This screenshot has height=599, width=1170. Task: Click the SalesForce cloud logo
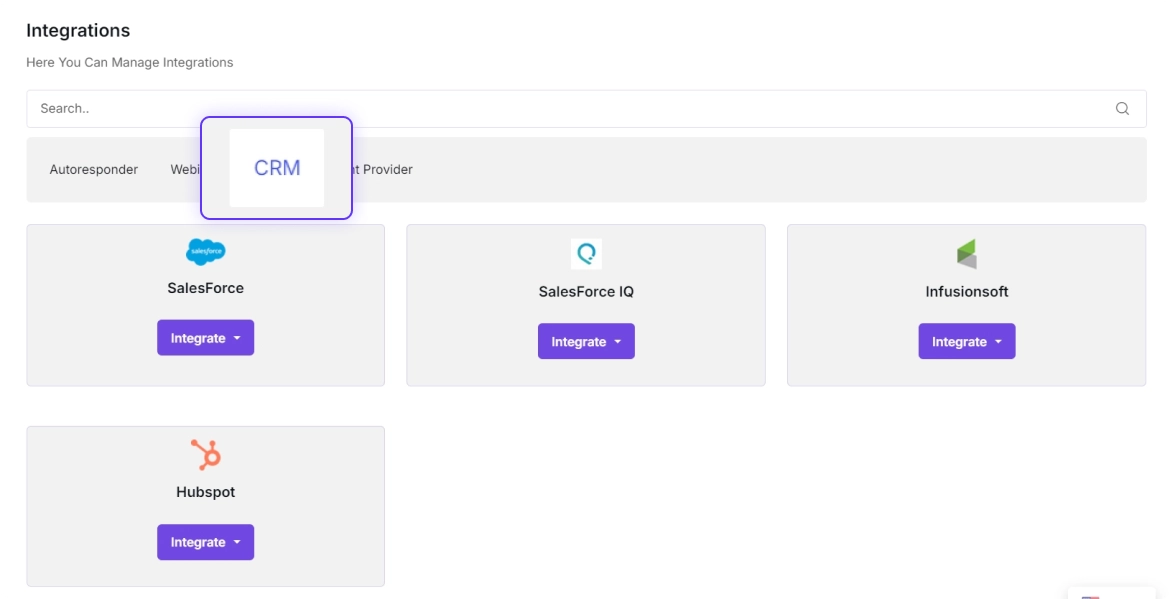point(206,252)
